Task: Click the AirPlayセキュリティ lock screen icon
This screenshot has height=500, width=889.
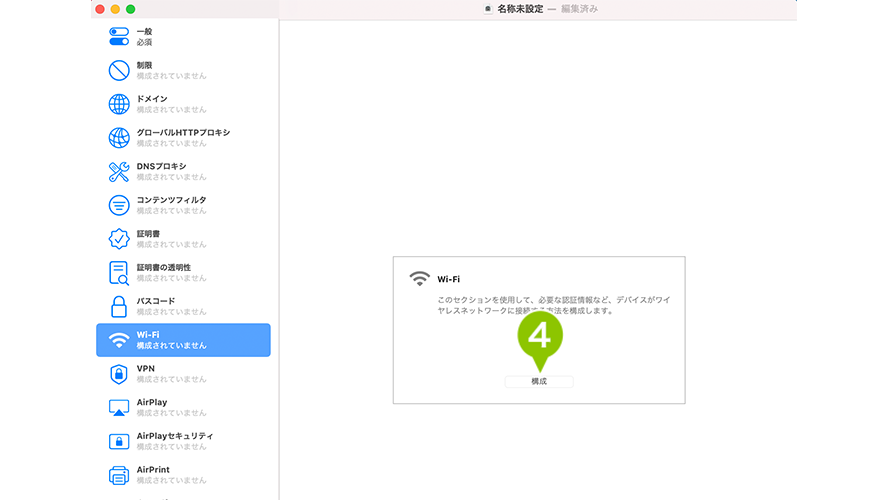Action: point(118,441)
